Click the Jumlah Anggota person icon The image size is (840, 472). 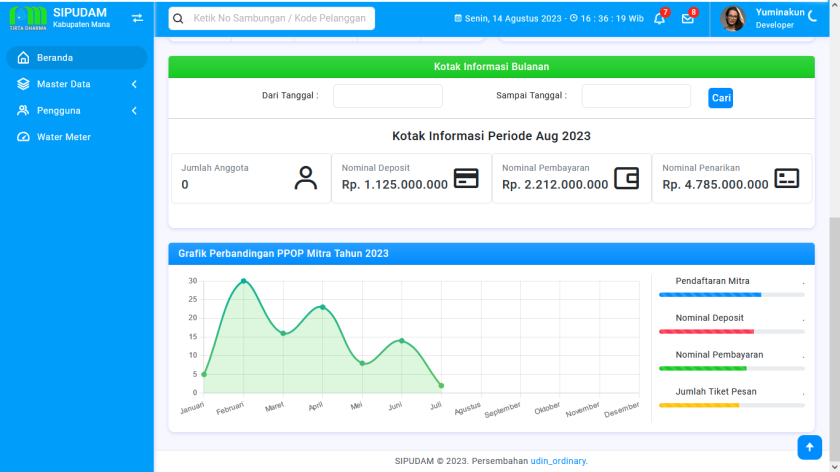pyautogui.click(x=306, y=178)
